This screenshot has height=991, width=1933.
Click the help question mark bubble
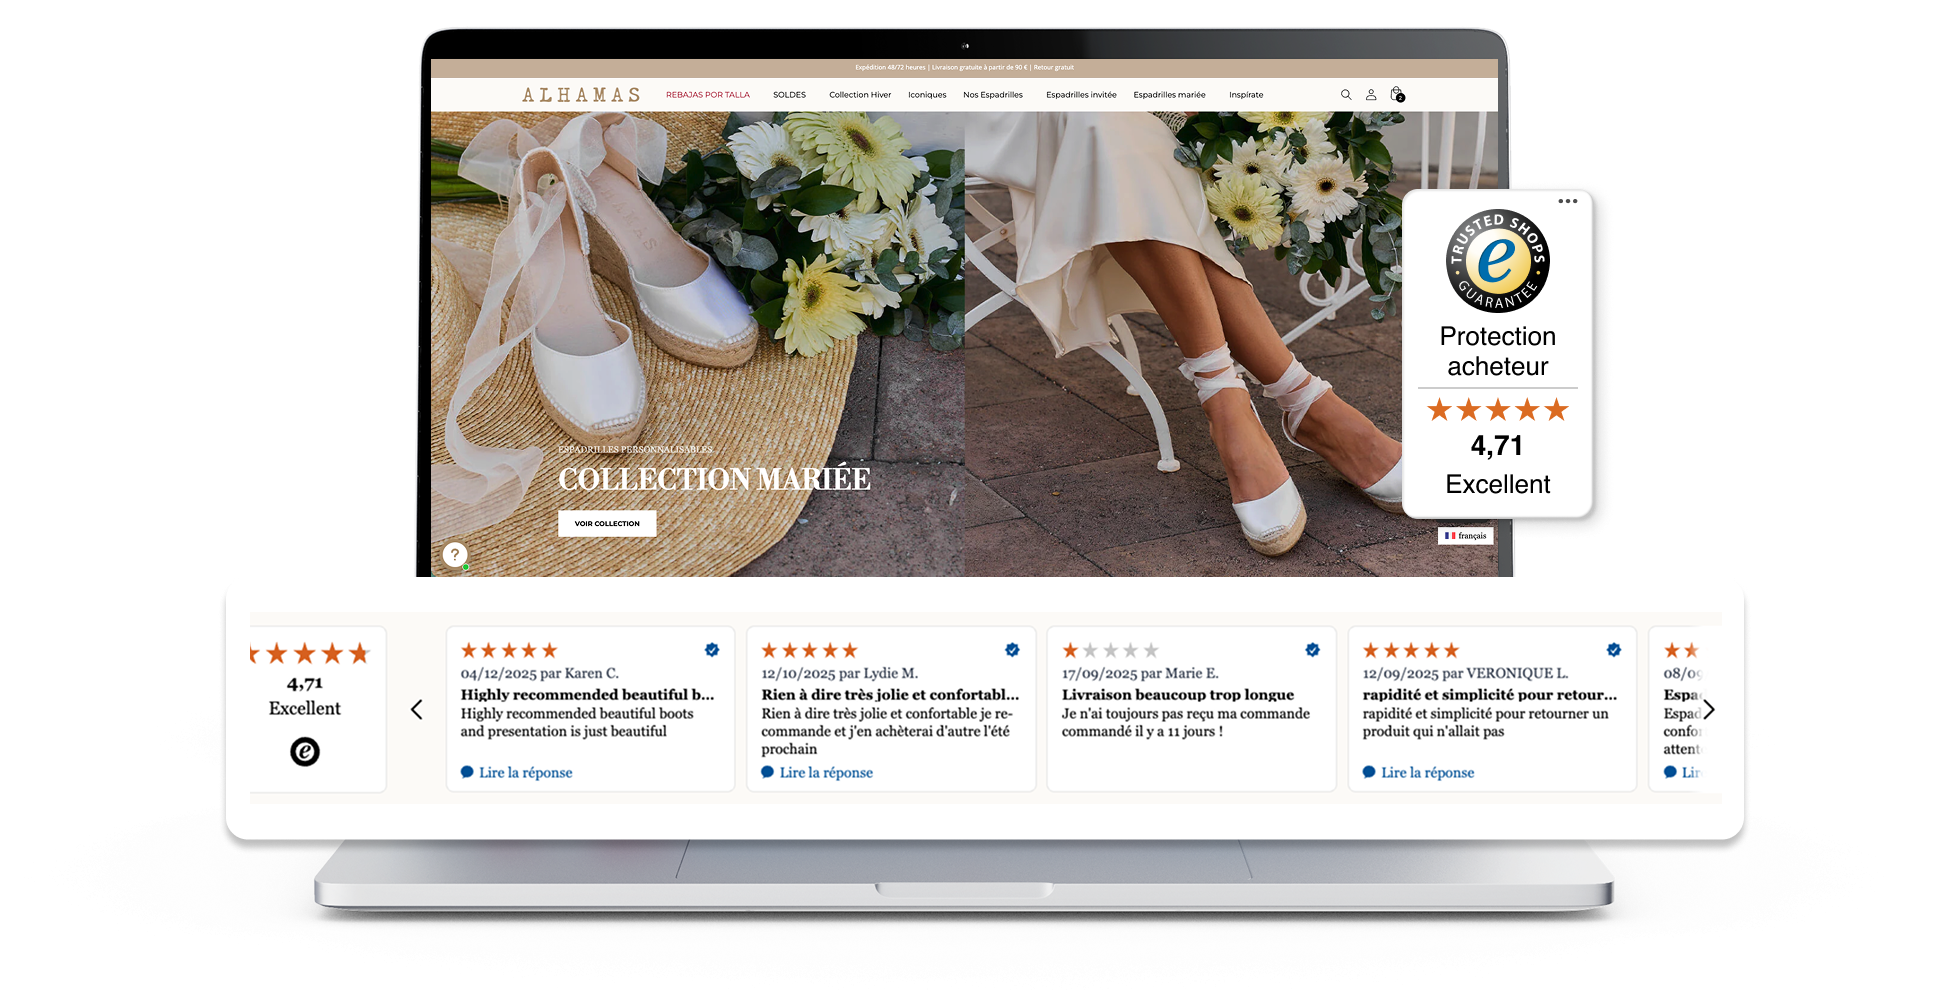click(x=455, y=554)
